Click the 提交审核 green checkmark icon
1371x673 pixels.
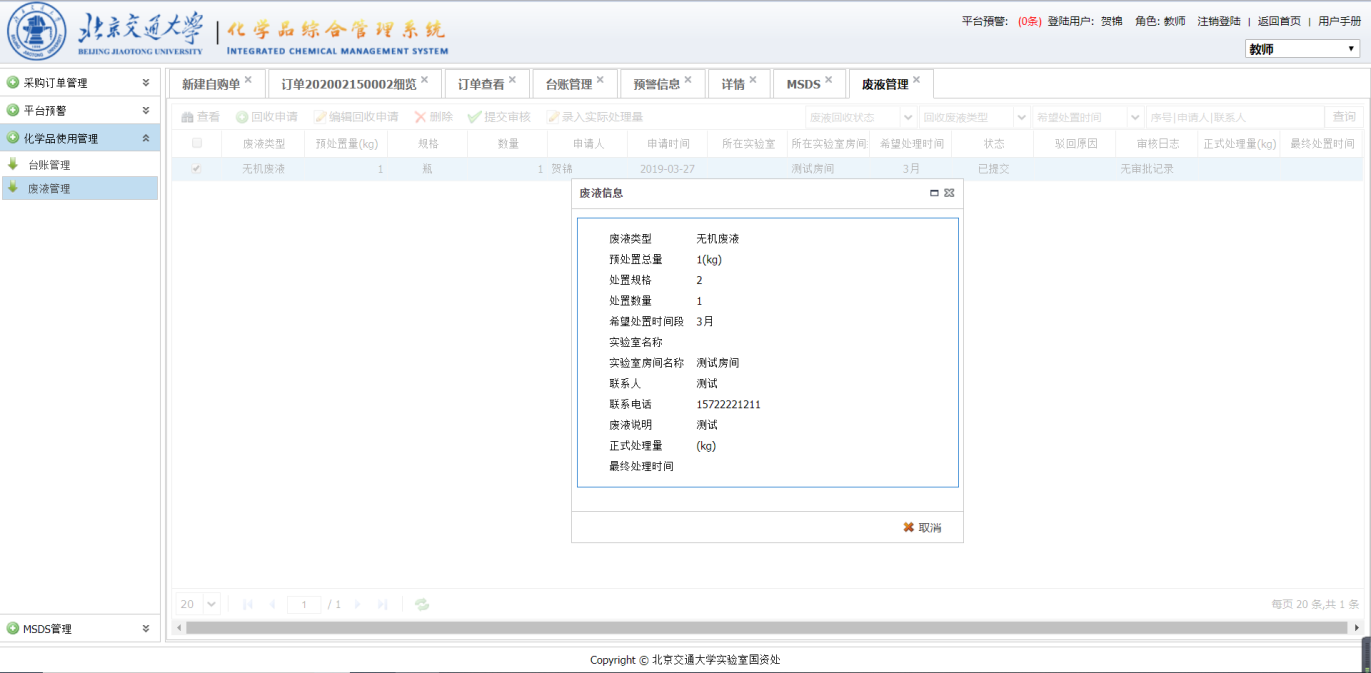tap(474, 117)
